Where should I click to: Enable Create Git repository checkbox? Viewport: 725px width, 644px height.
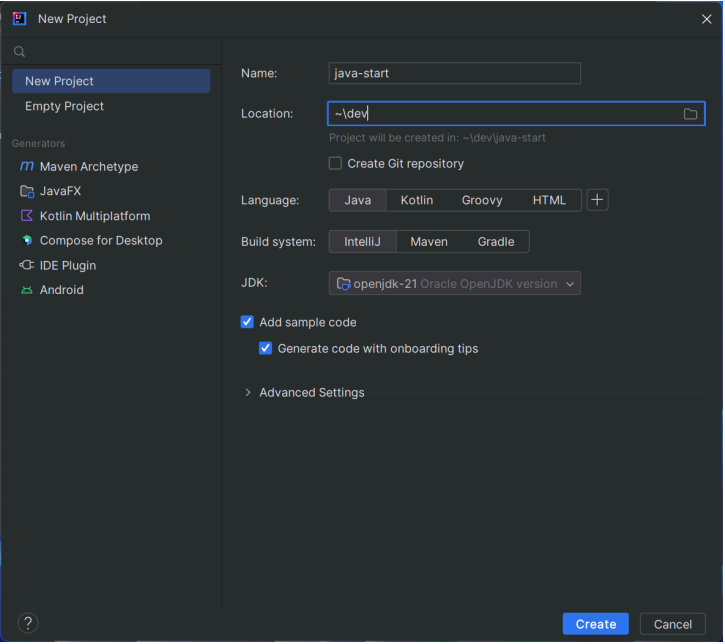pyautogui.click(x=335, y=163)
